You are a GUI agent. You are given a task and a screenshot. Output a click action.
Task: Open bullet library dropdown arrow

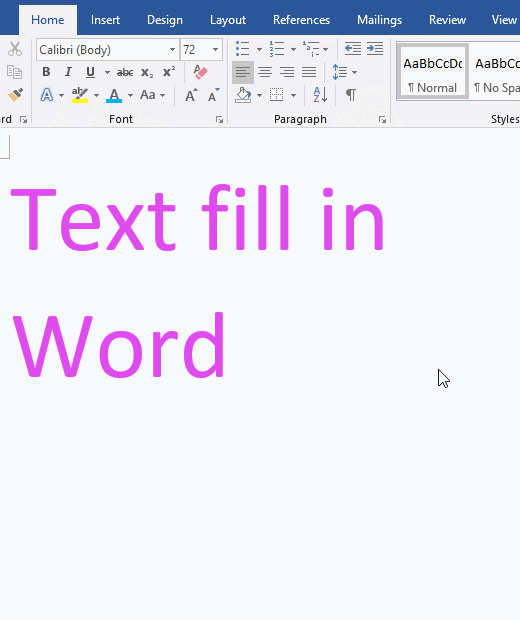pos(259,49)
